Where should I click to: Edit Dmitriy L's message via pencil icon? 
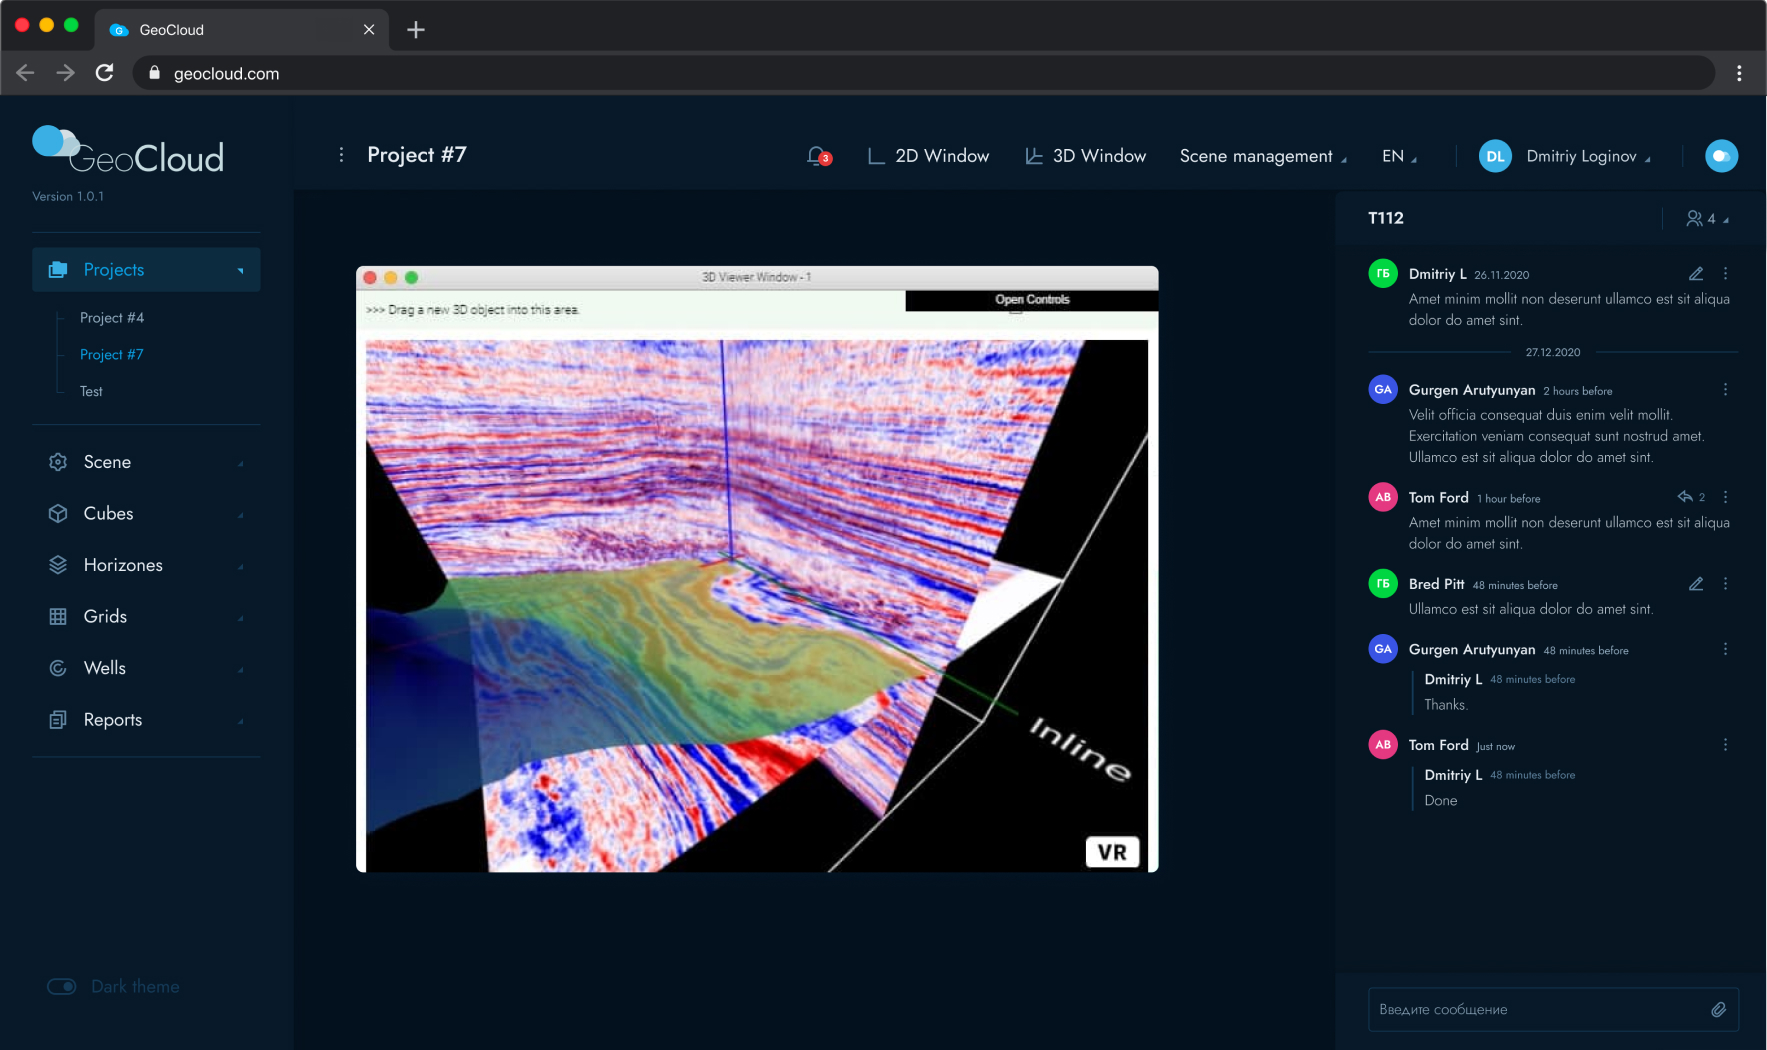1696,273
